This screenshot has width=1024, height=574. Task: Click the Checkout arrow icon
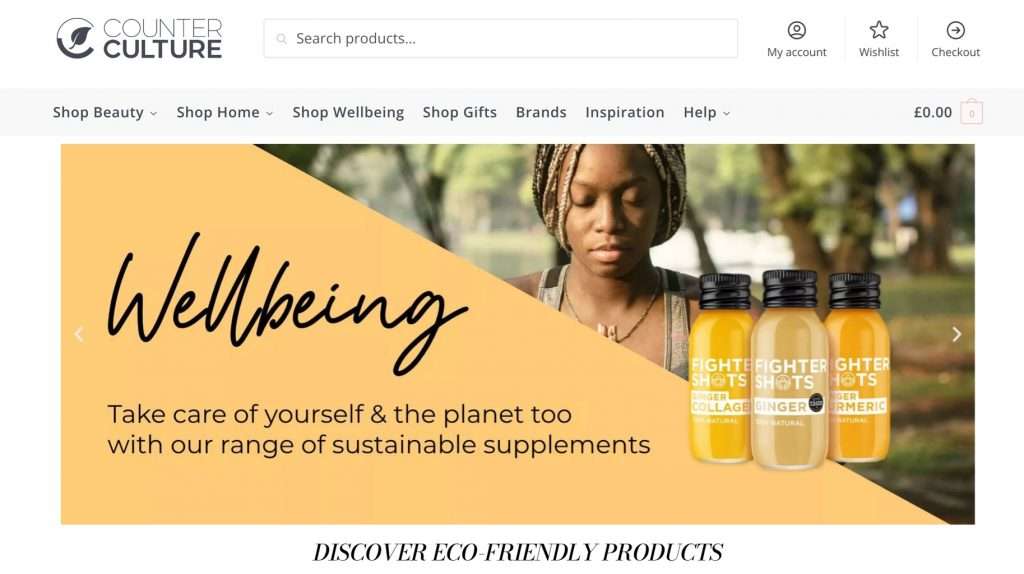(955, 30)
